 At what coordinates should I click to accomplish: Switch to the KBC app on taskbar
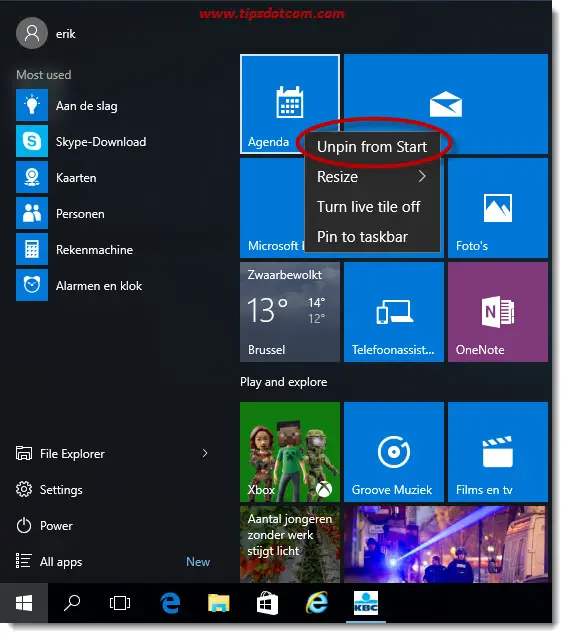(366, 603)
